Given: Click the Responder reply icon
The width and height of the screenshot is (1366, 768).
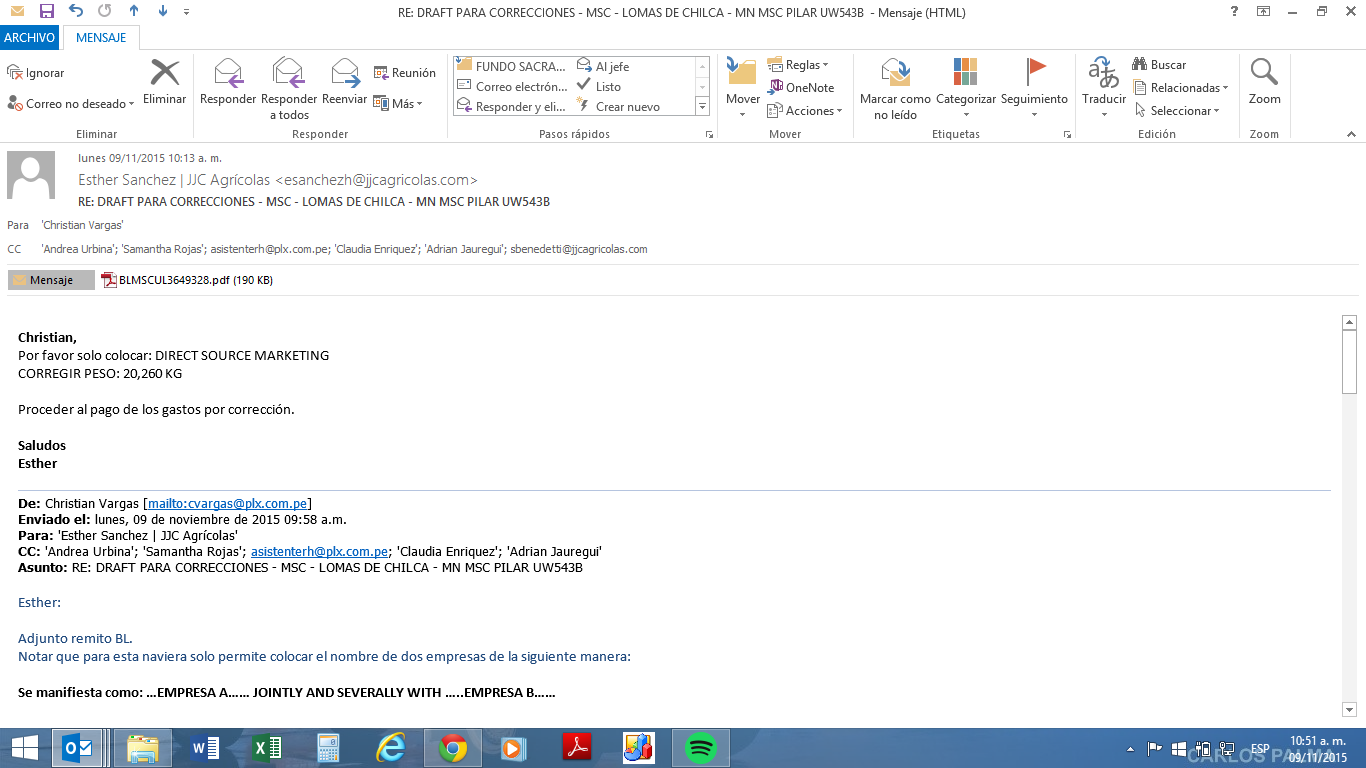Looking at the screenshot, I should [x=228, y=75].
